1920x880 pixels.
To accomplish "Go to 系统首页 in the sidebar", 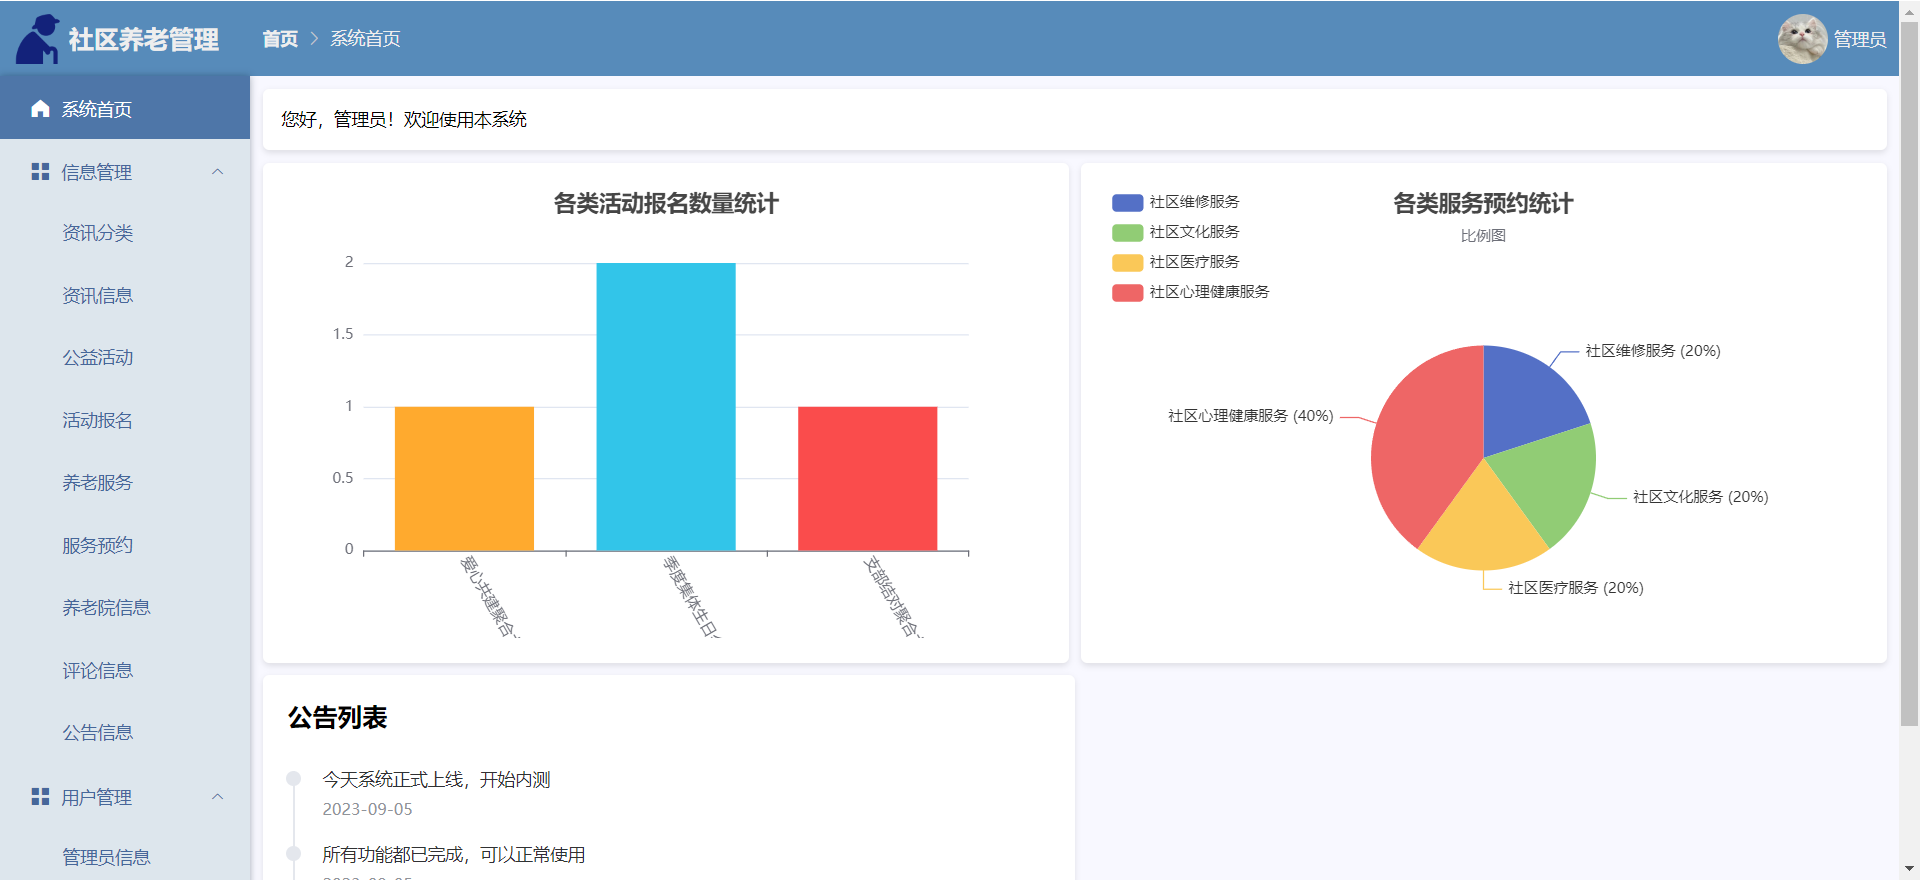I will [125, 109].
